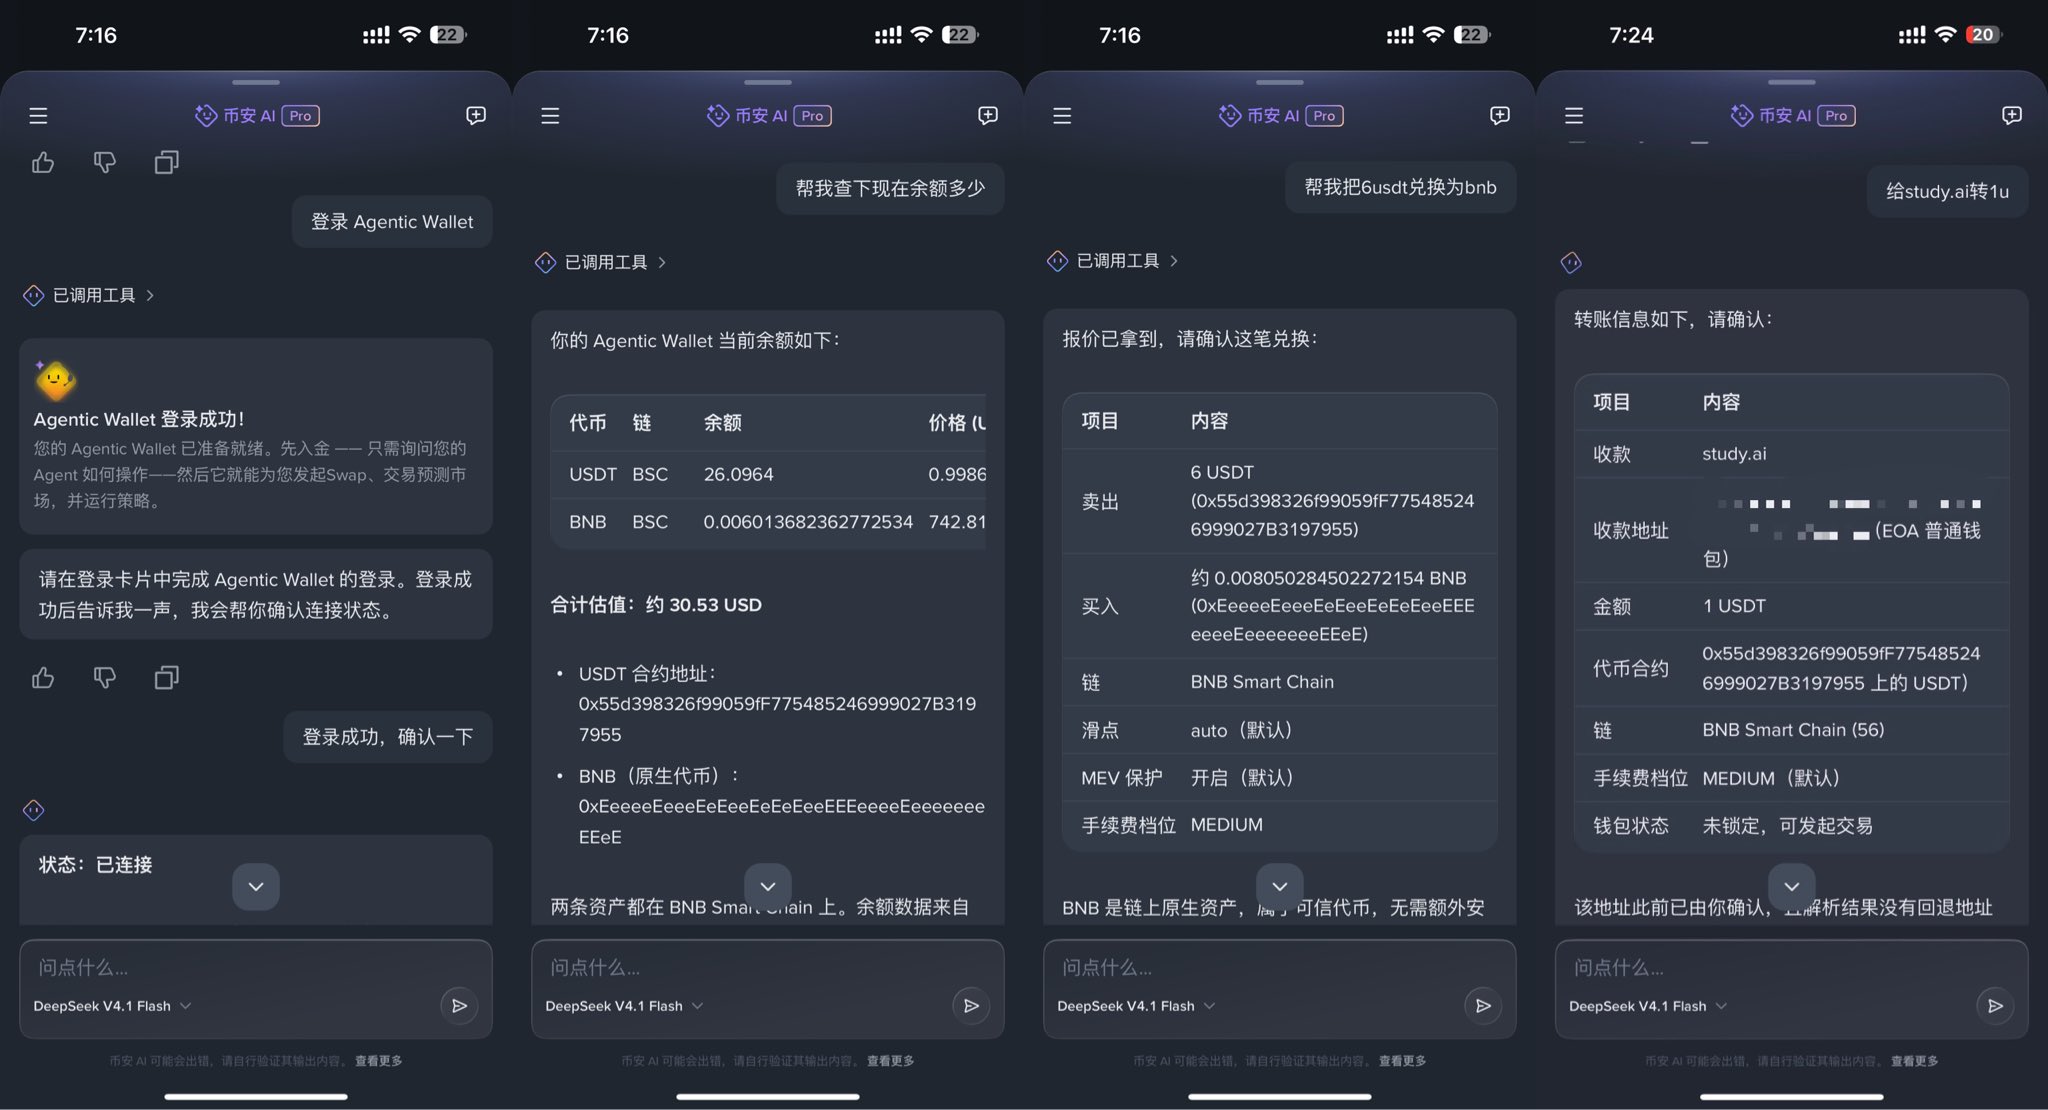
Task: Like the reply above '登录成功，确认一下'
Action: tap(43, 678)
